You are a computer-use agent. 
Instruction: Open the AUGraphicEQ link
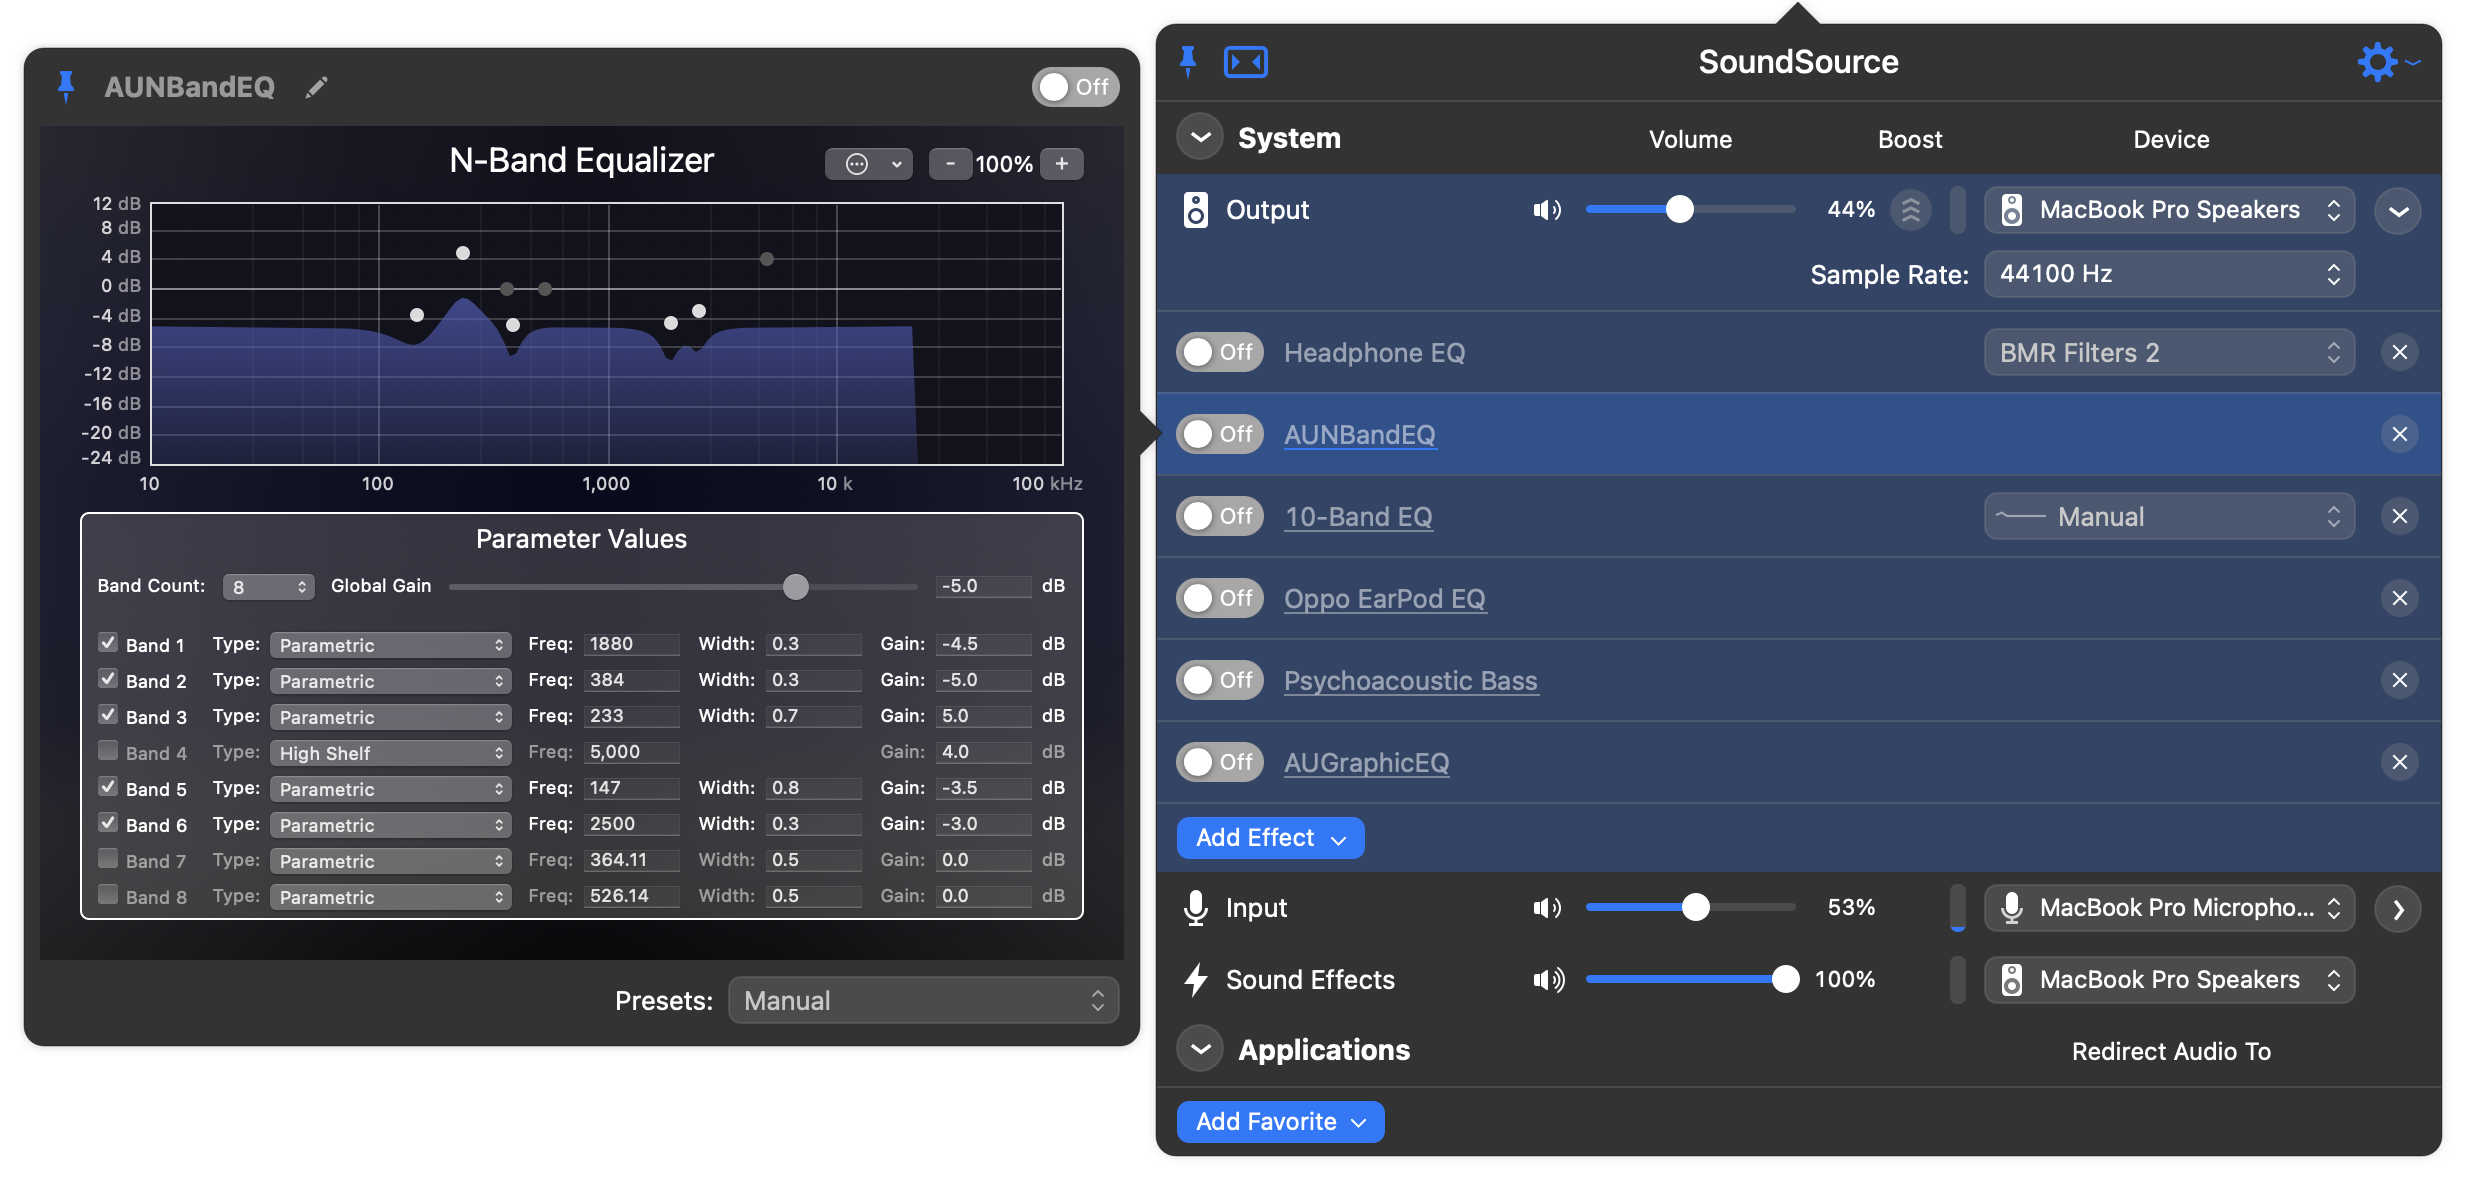1366,763
